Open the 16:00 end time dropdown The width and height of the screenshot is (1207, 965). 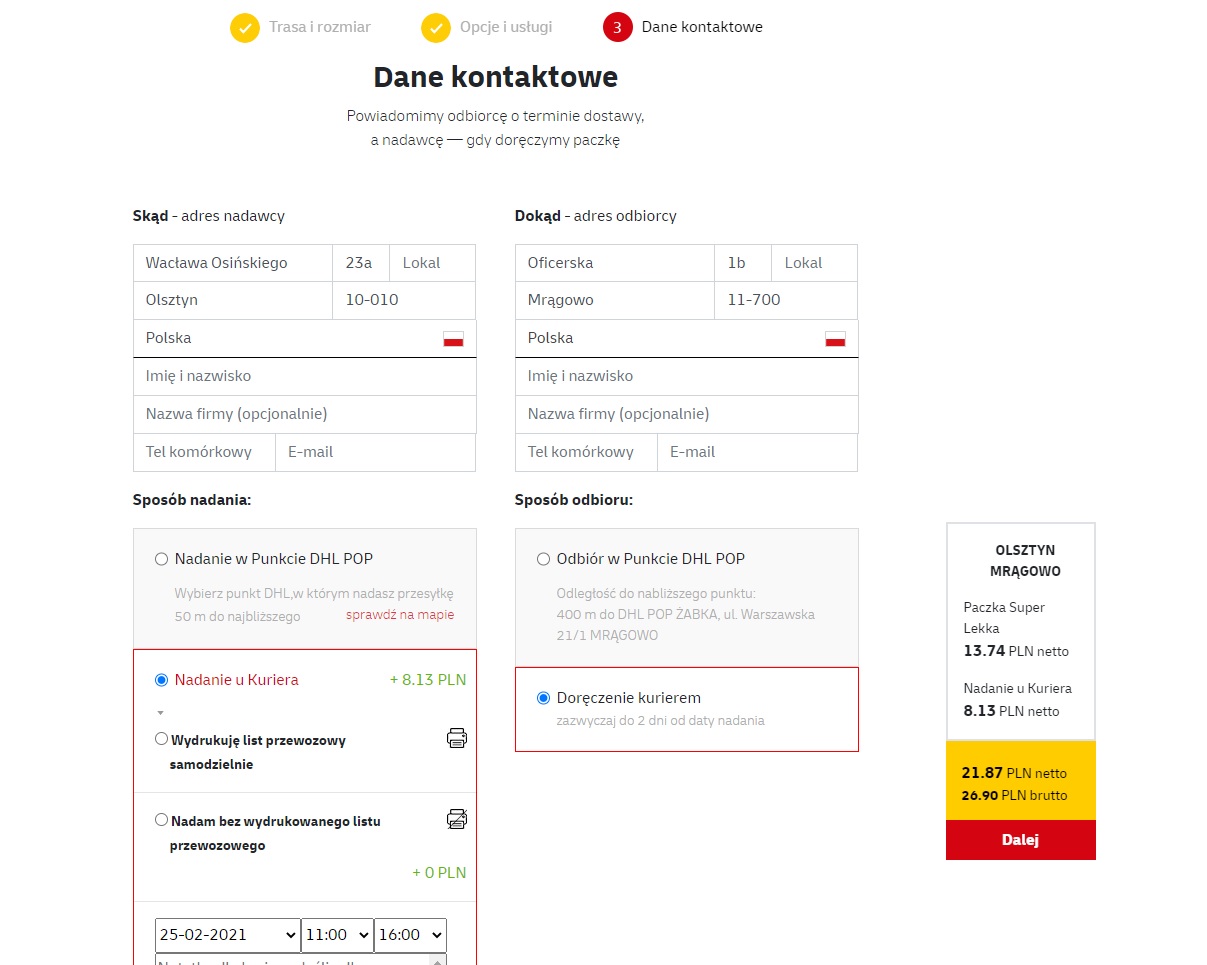[410, 935]
